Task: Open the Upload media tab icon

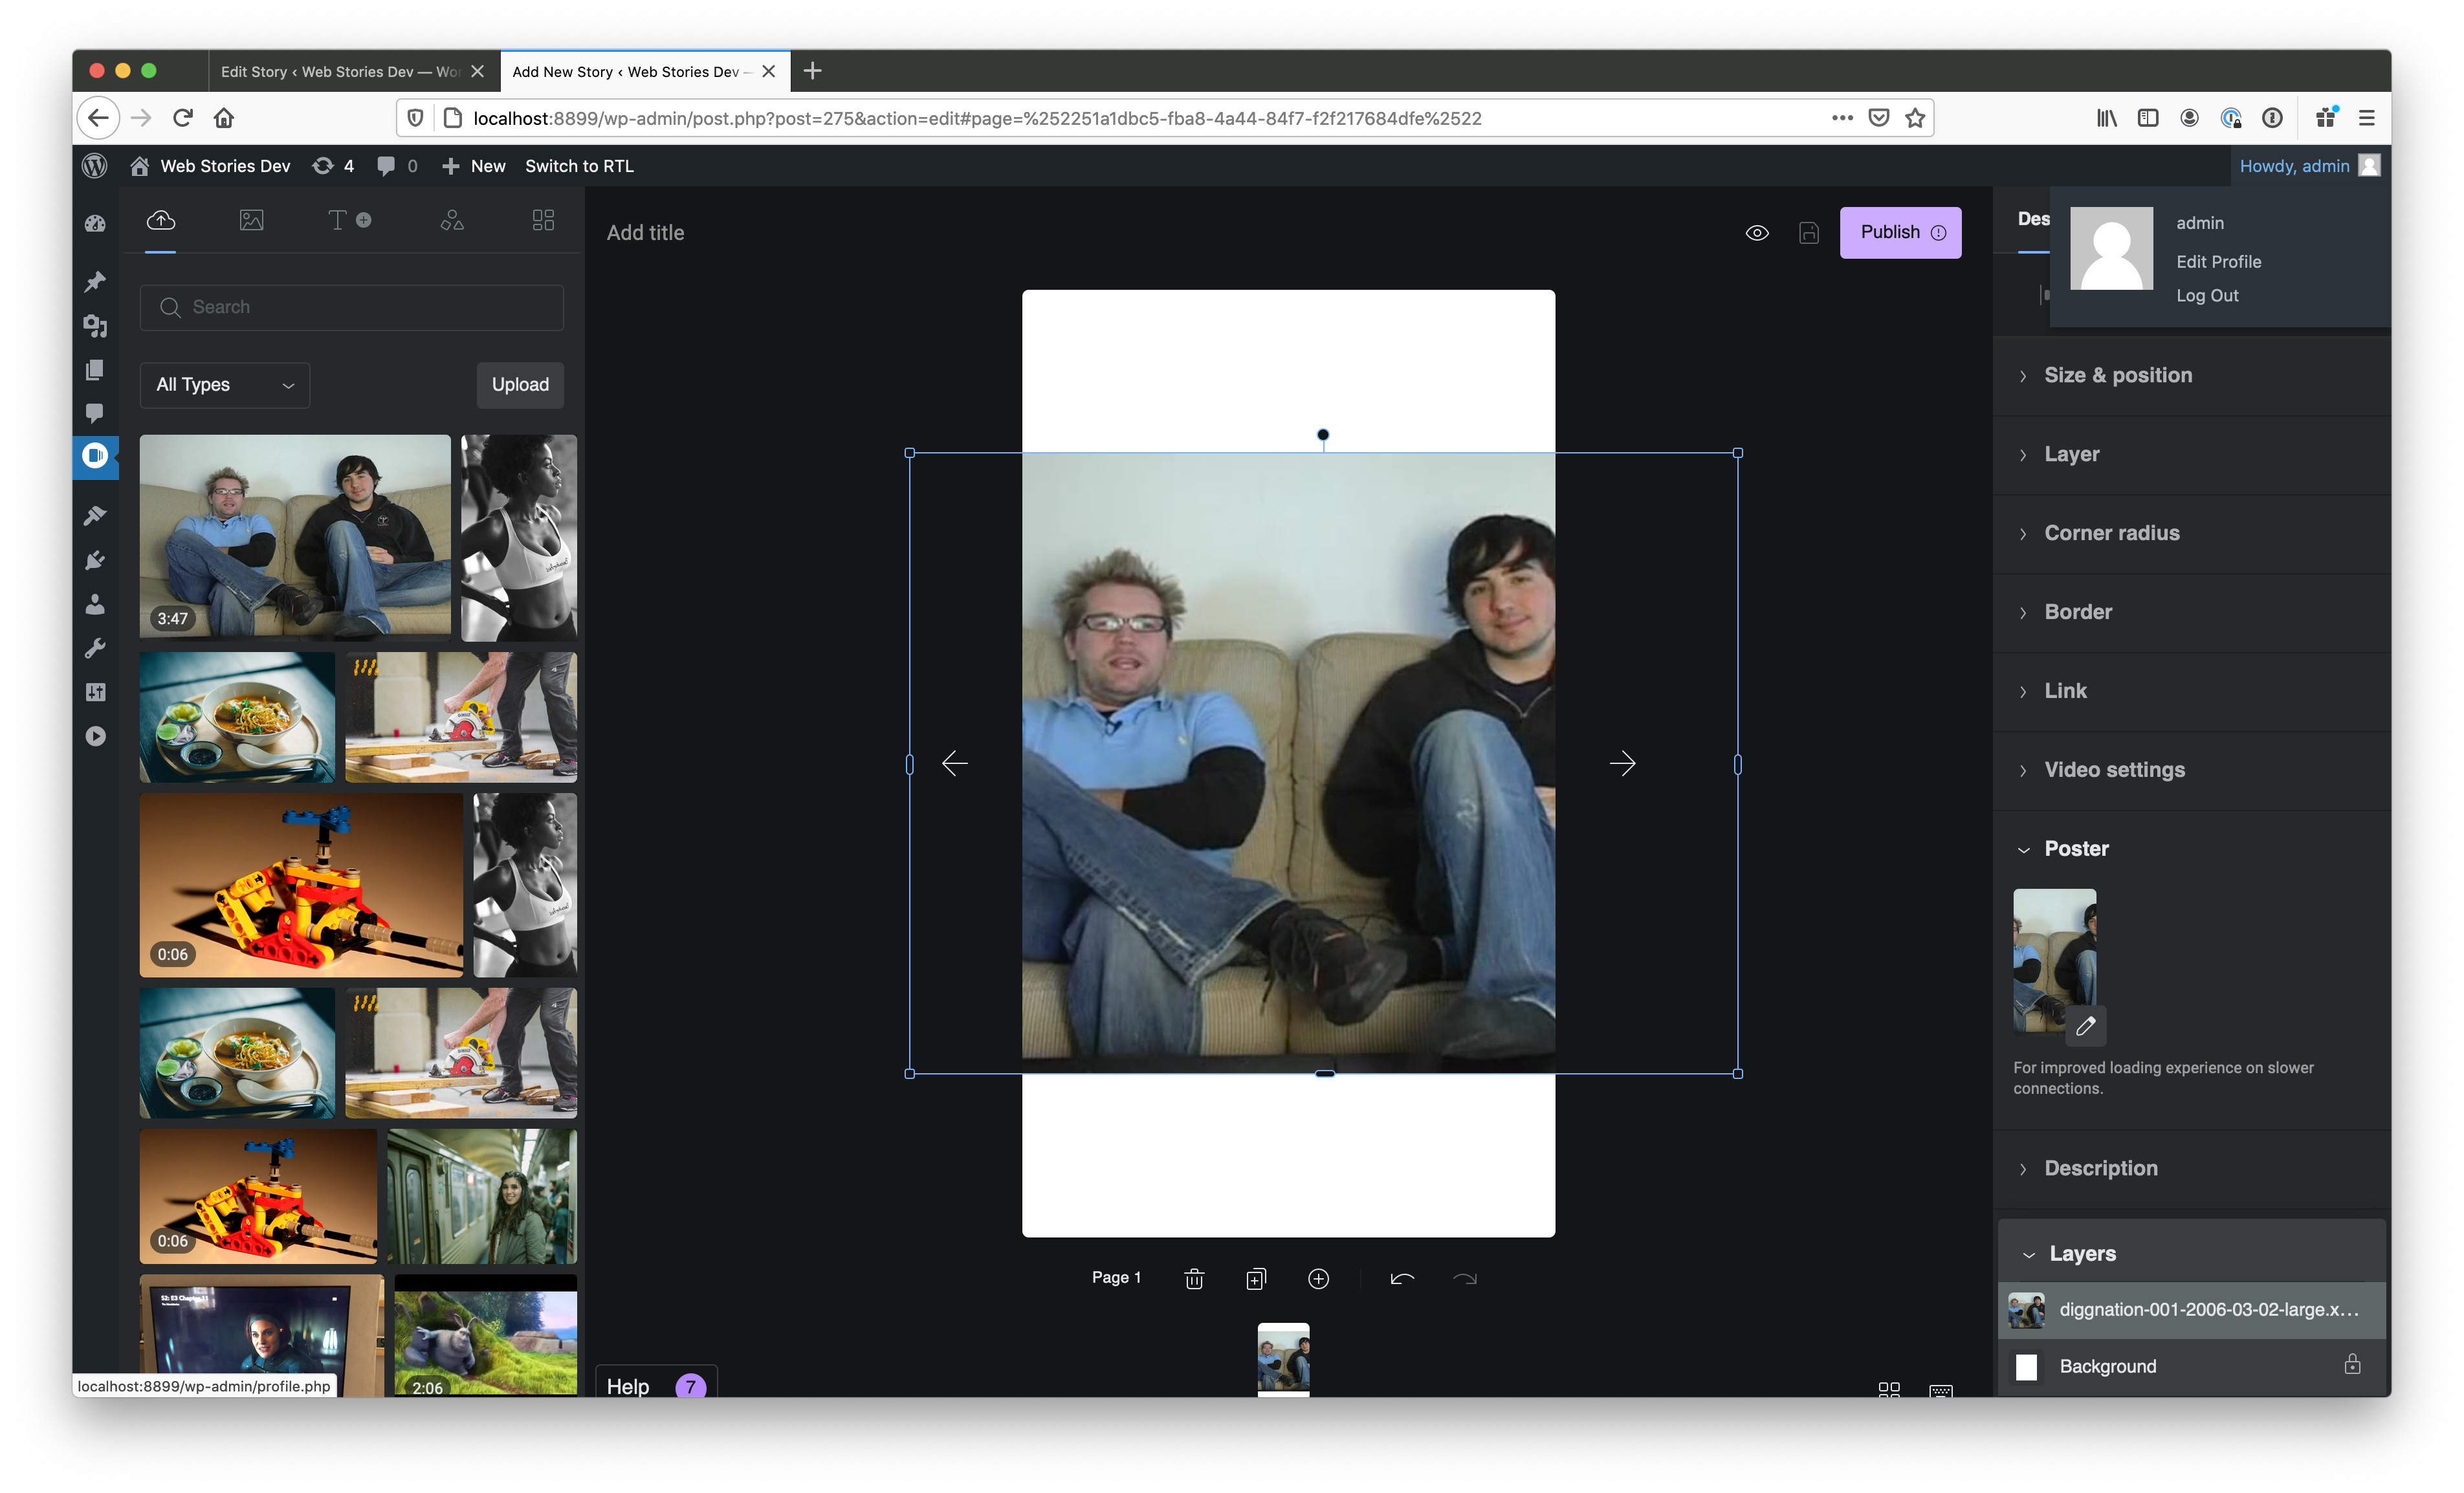Action: [x=161, y=220]
